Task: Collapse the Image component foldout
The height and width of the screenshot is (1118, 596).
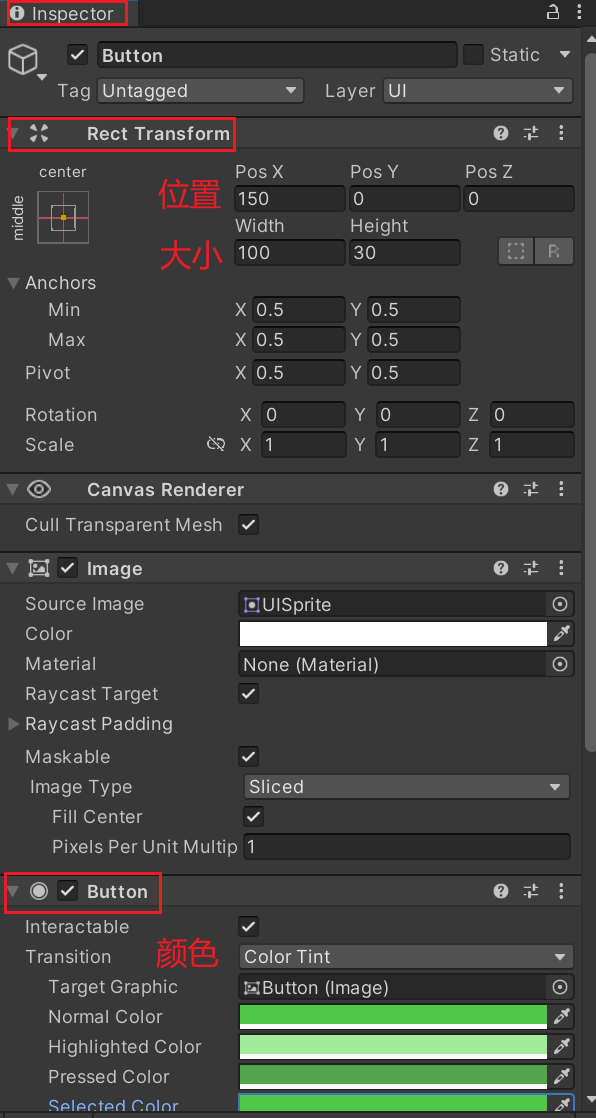Action: pos(13,569)
